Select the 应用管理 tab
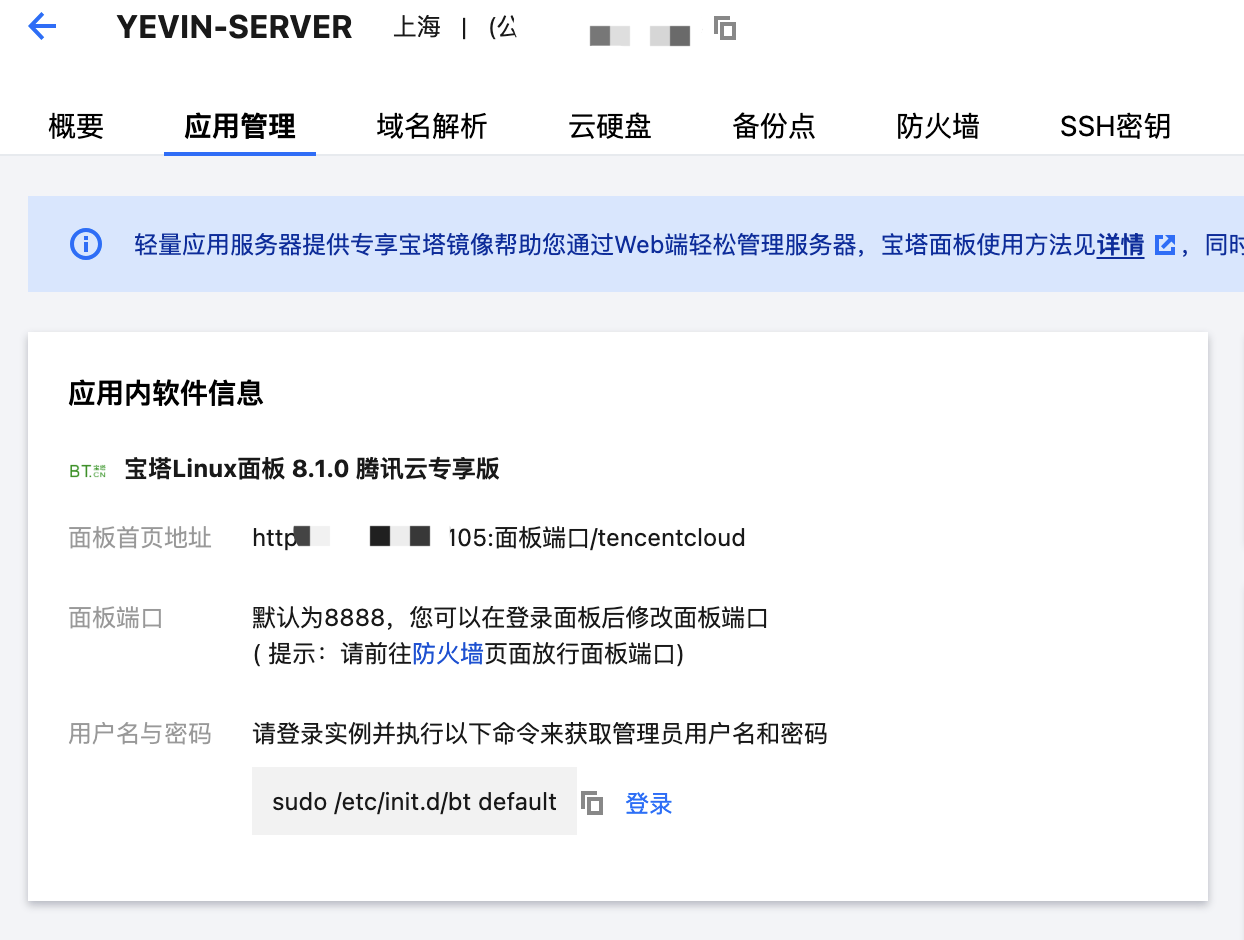The width and height of the screenshot is (1244, 940). pyautogui.click(x=240, y=127)
